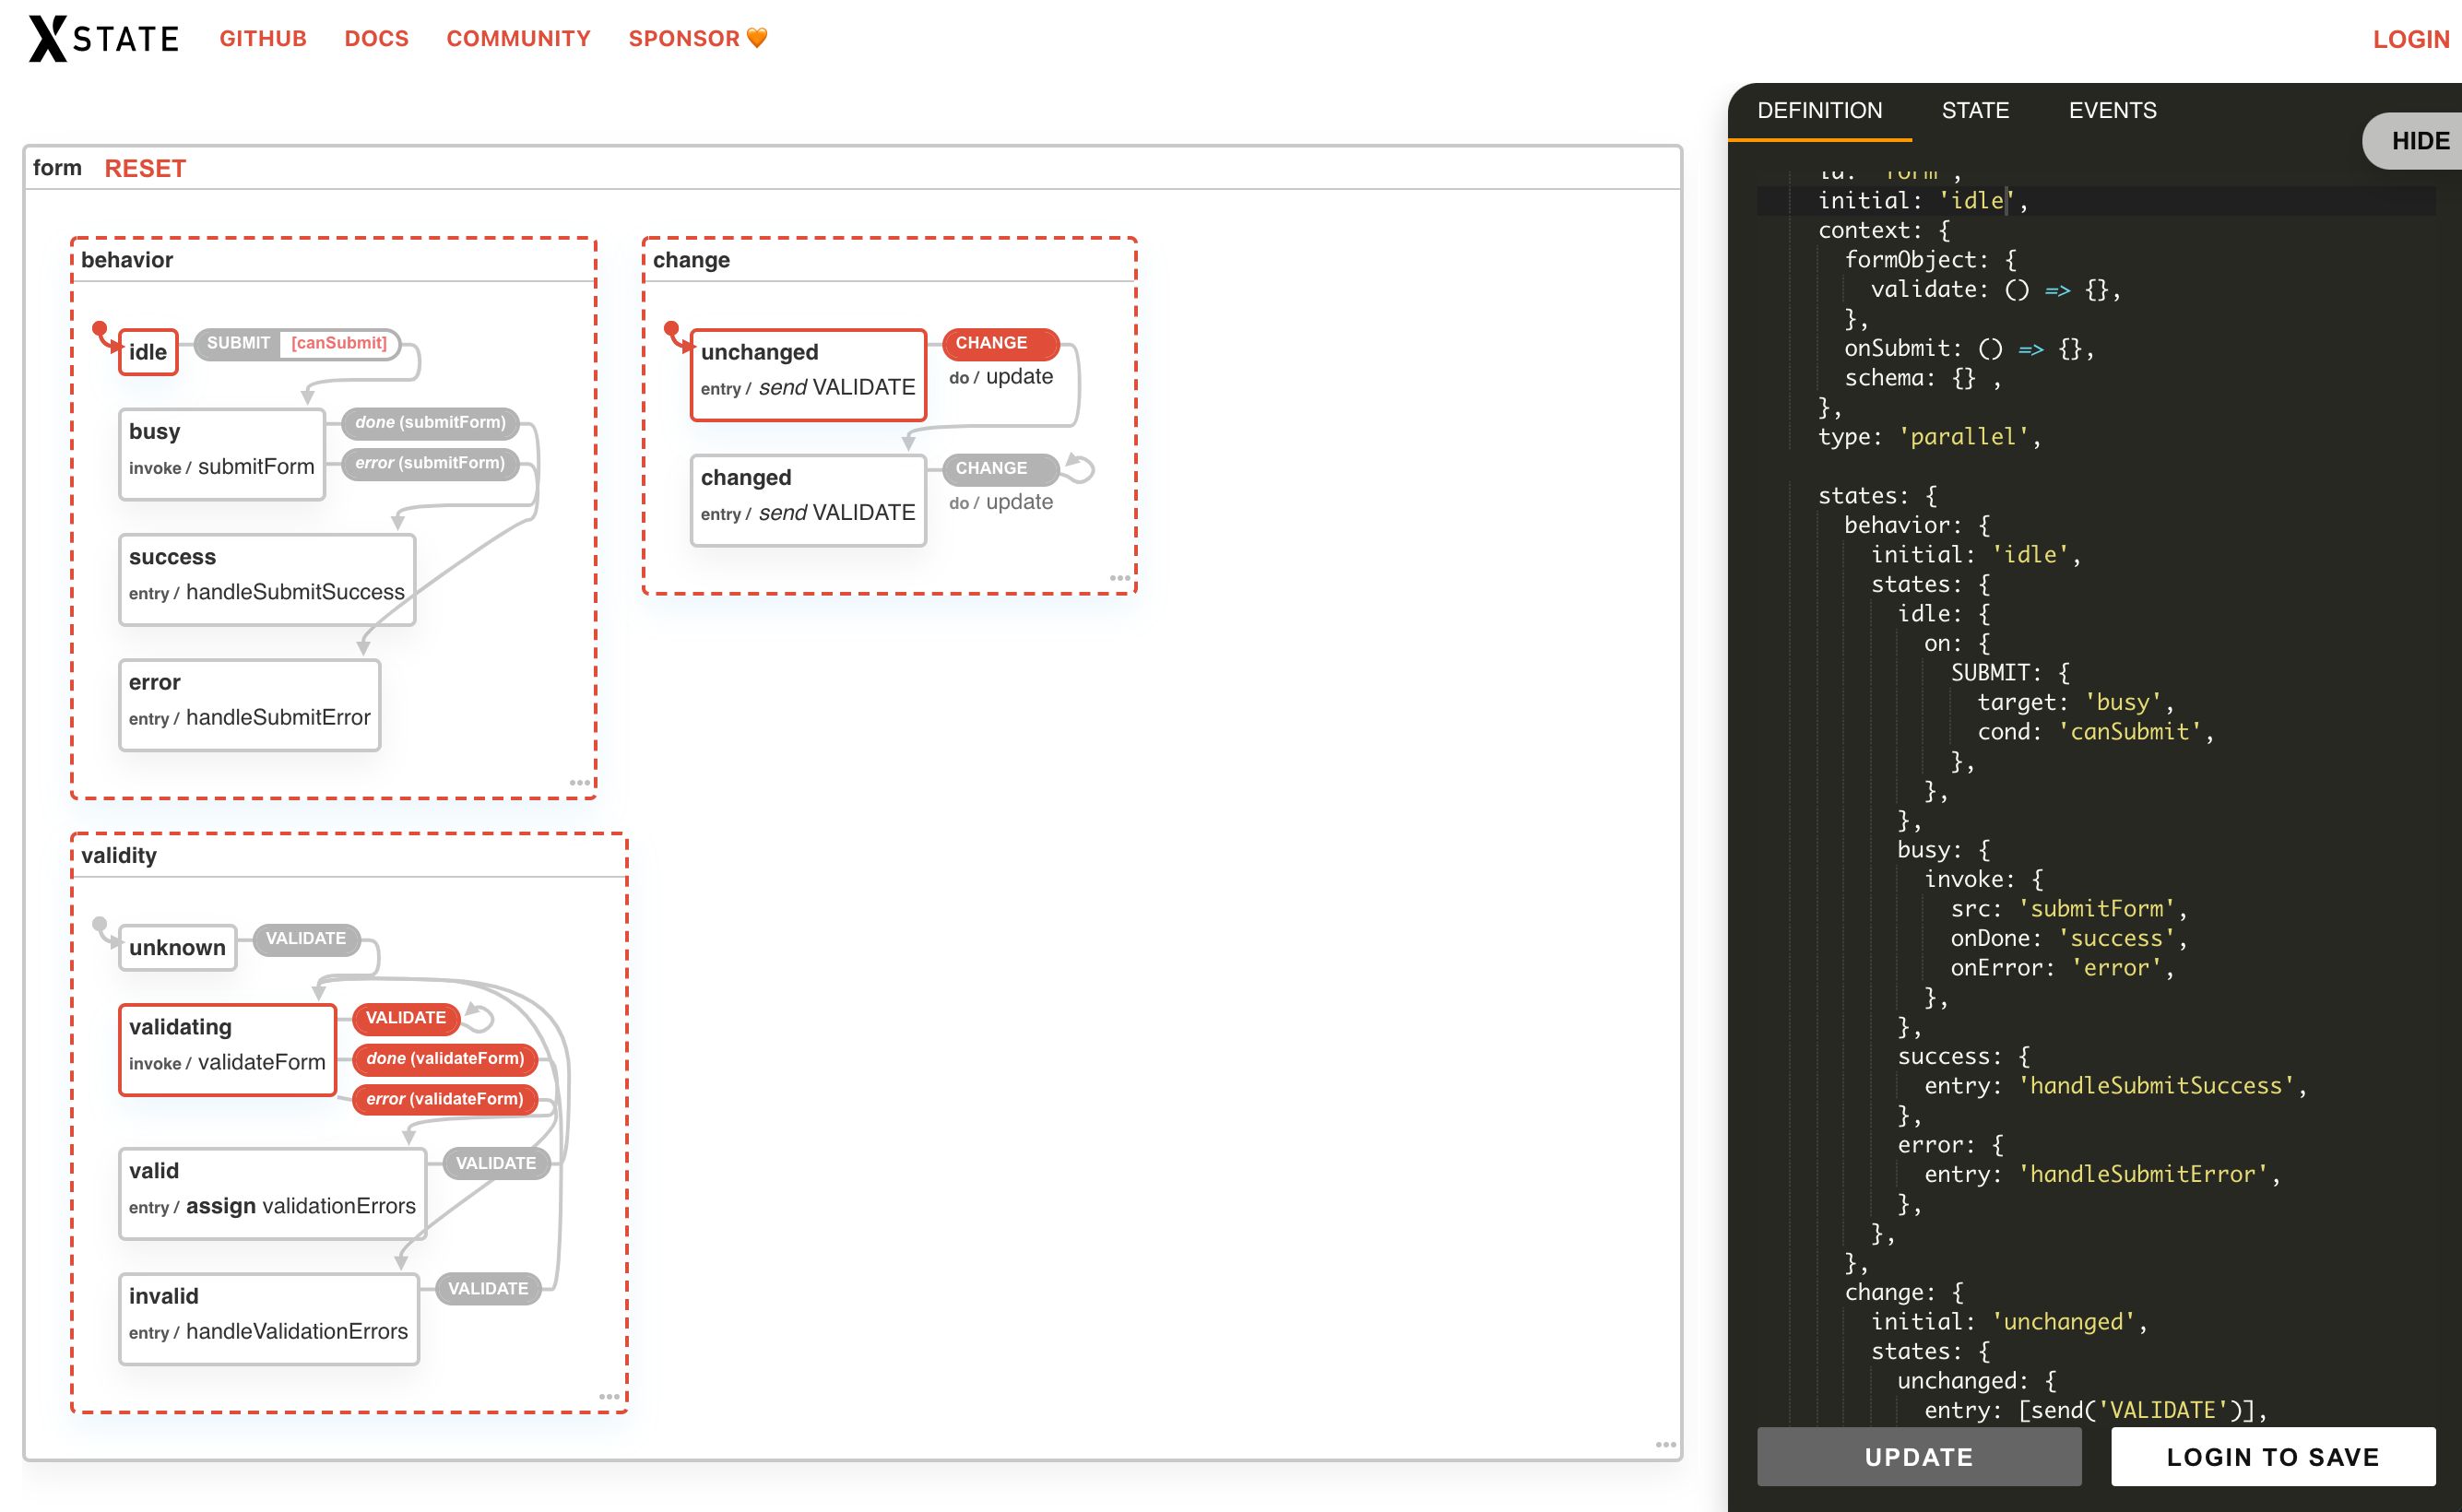The image size is (2462, 1512).
Task: Select the busy state node
Action: pos(222,453)
